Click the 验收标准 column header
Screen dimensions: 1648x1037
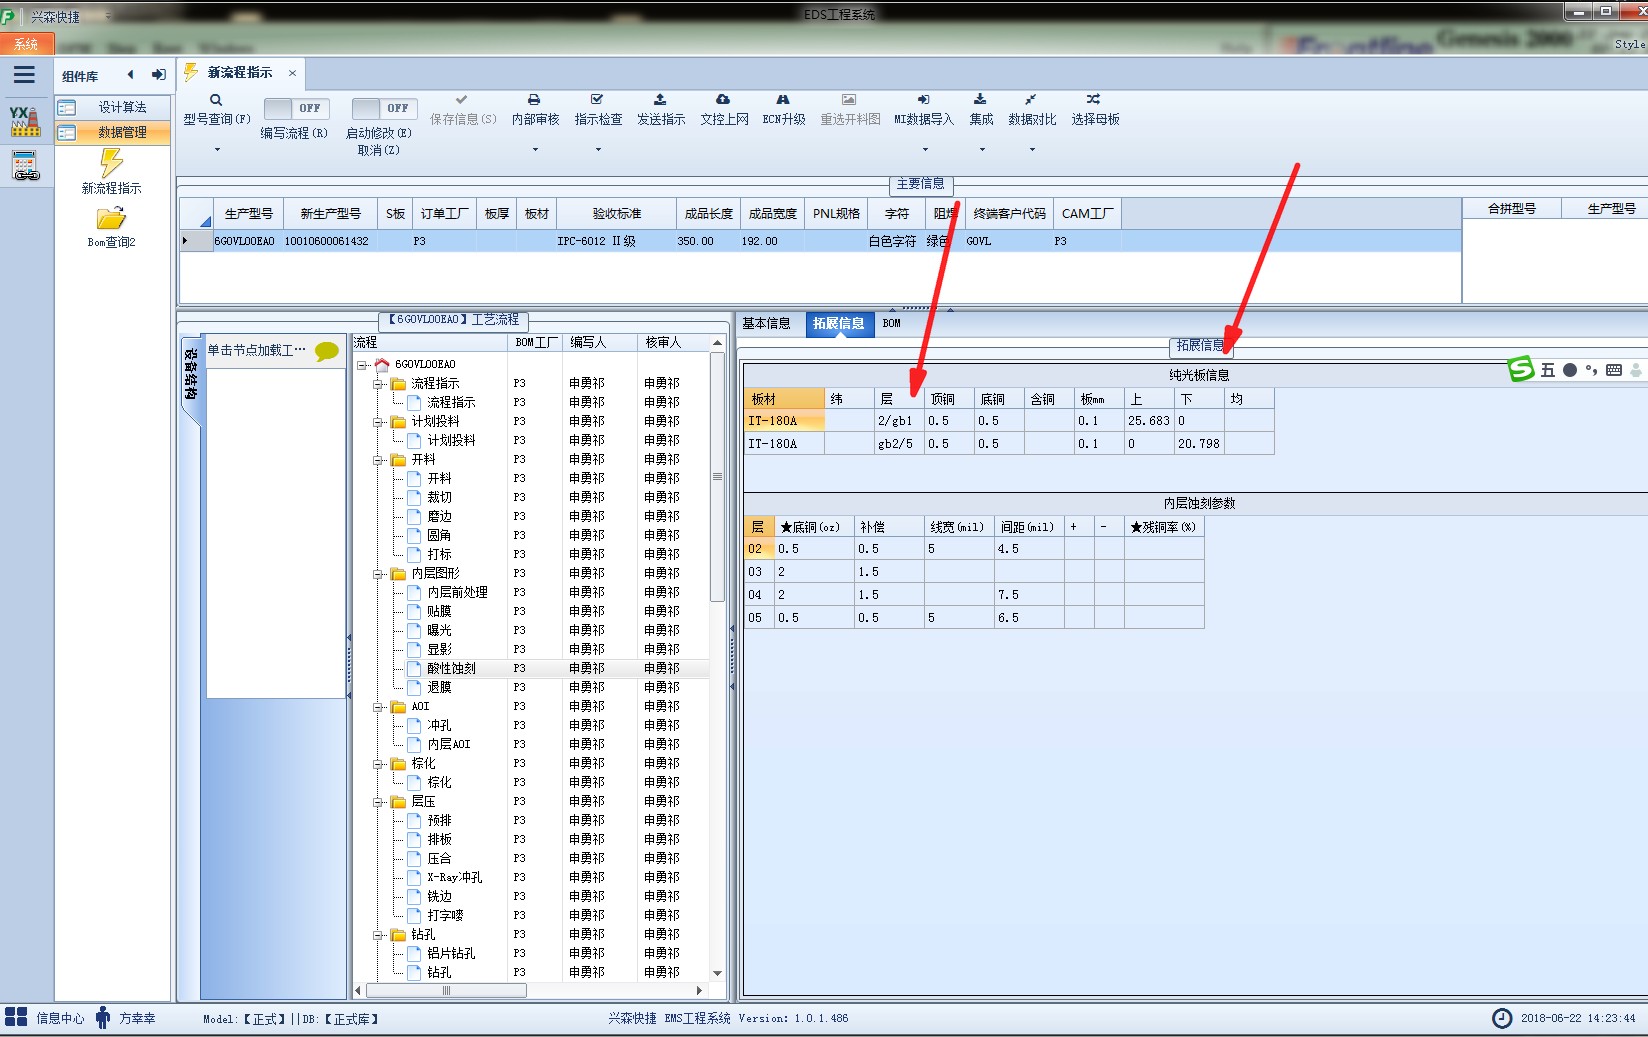[x=617, y=213]
